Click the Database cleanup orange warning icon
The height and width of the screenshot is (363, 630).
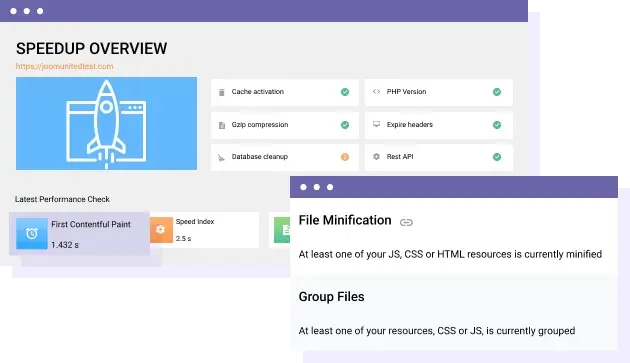345,157
